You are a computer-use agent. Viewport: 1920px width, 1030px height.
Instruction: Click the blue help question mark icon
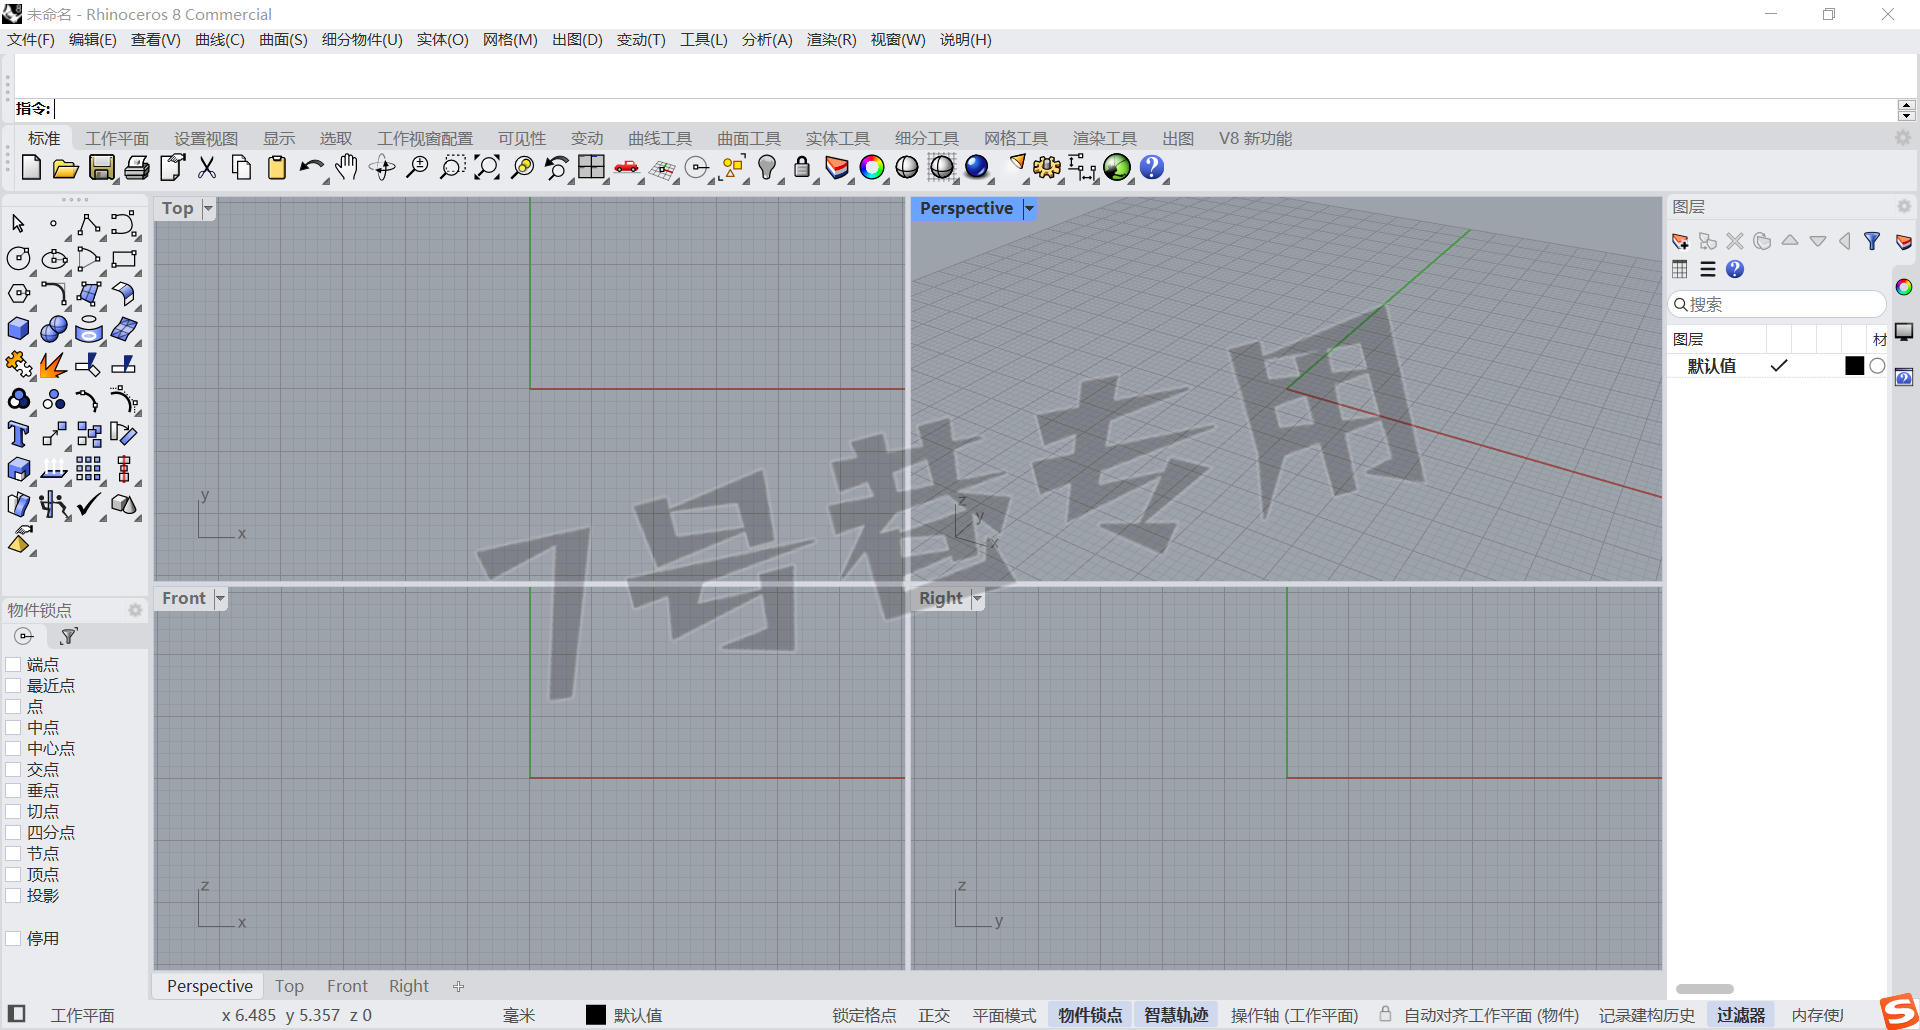(1152, 168)
